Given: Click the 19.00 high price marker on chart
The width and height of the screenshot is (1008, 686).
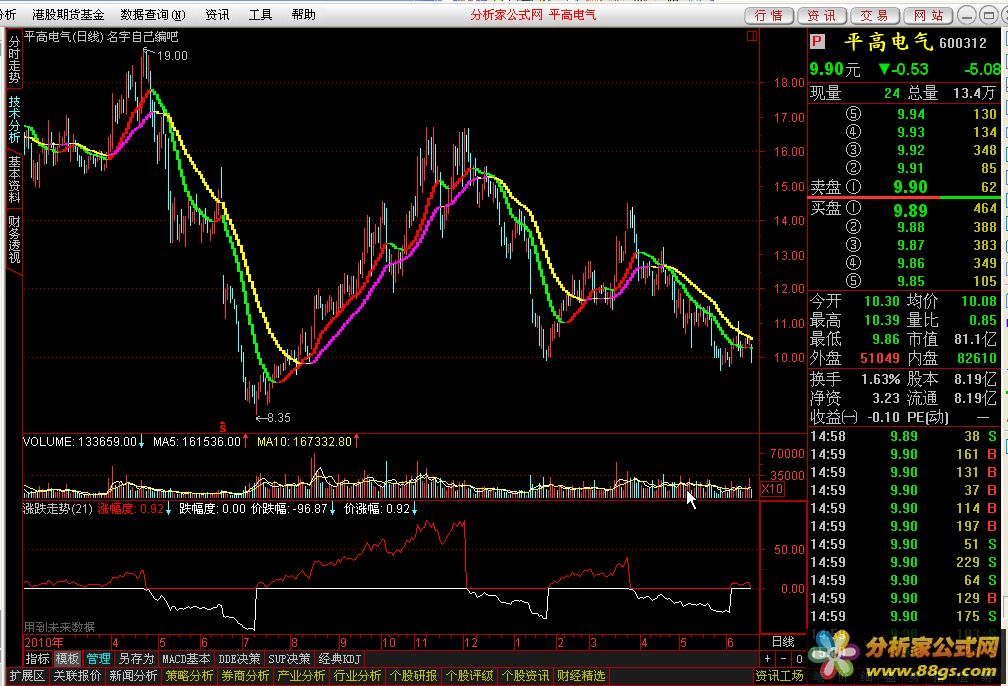Looking at the screenshot, I should [172, 56].
